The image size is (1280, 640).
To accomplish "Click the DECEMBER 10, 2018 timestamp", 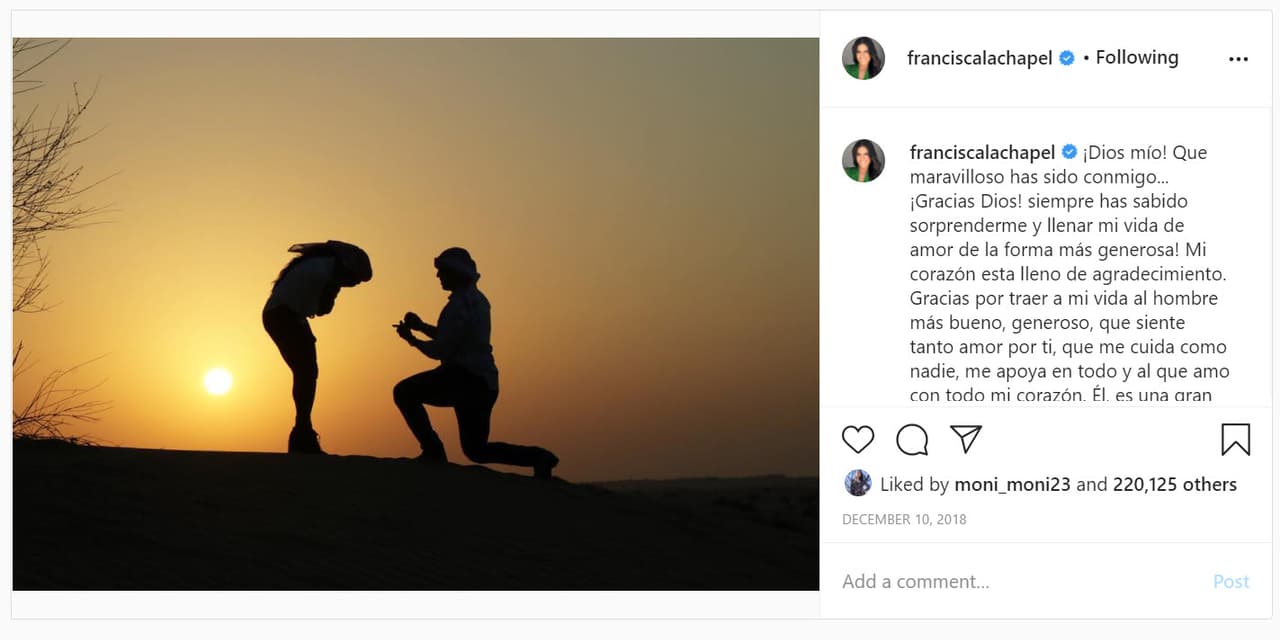I will (905, 519).
